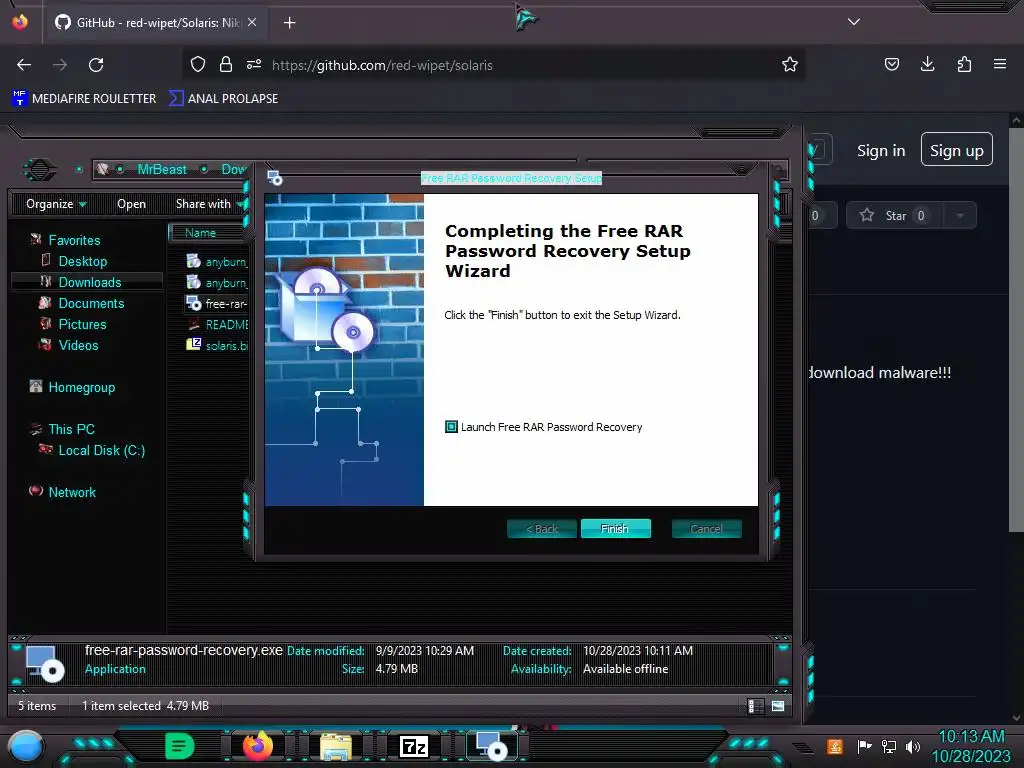Open Save to Pocket icon
This screenshot has width=1024, height=768.
pos(891,65)
